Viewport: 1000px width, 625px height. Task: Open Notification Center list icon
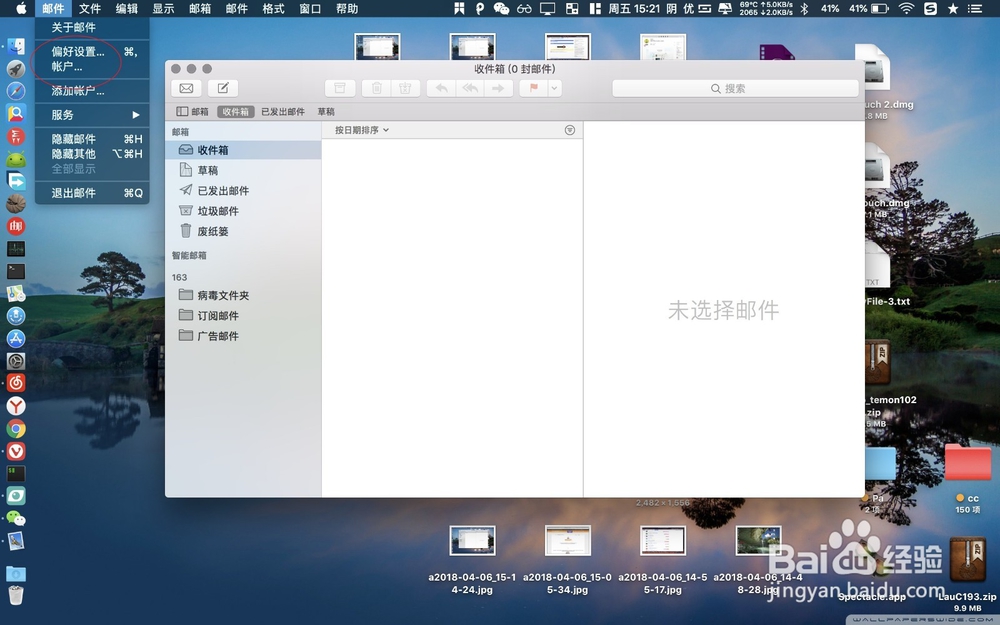tap(974, 8)
